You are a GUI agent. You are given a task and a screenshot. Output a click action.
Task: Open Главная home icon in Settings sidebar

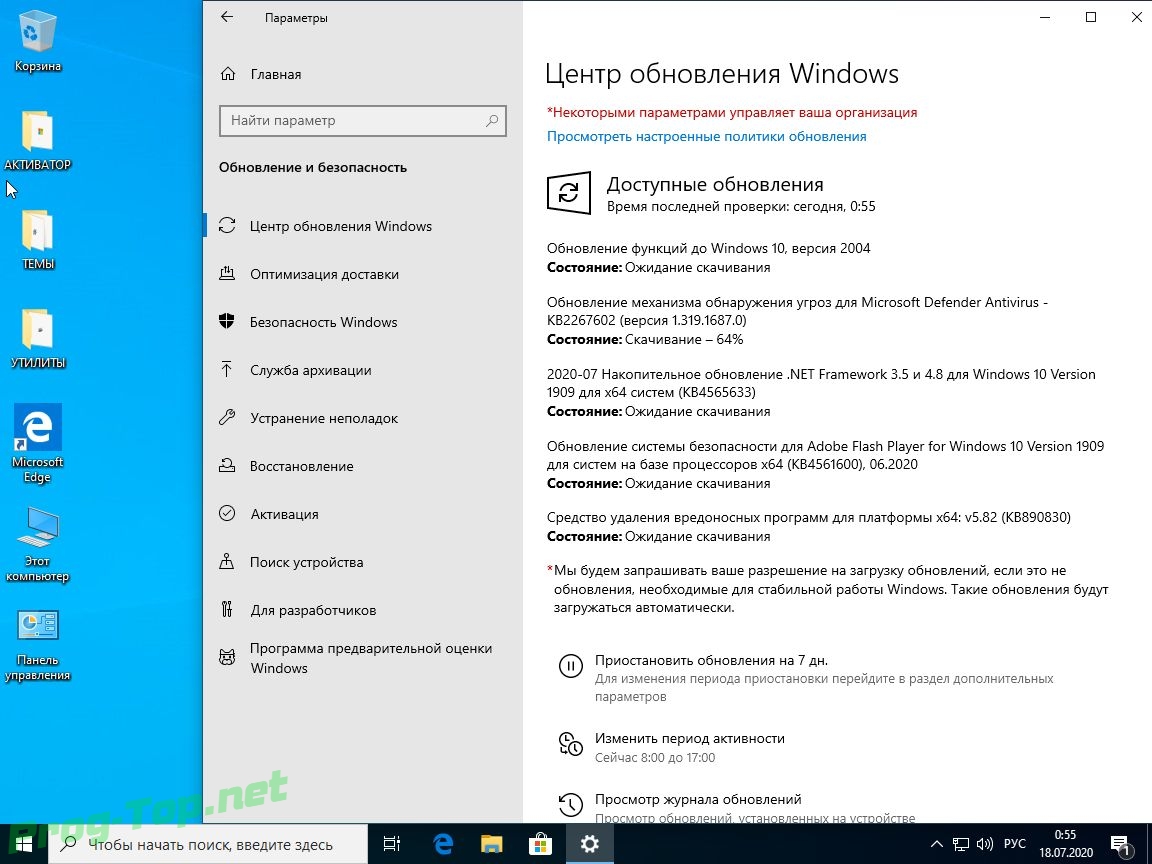click(x=228, y=74)
